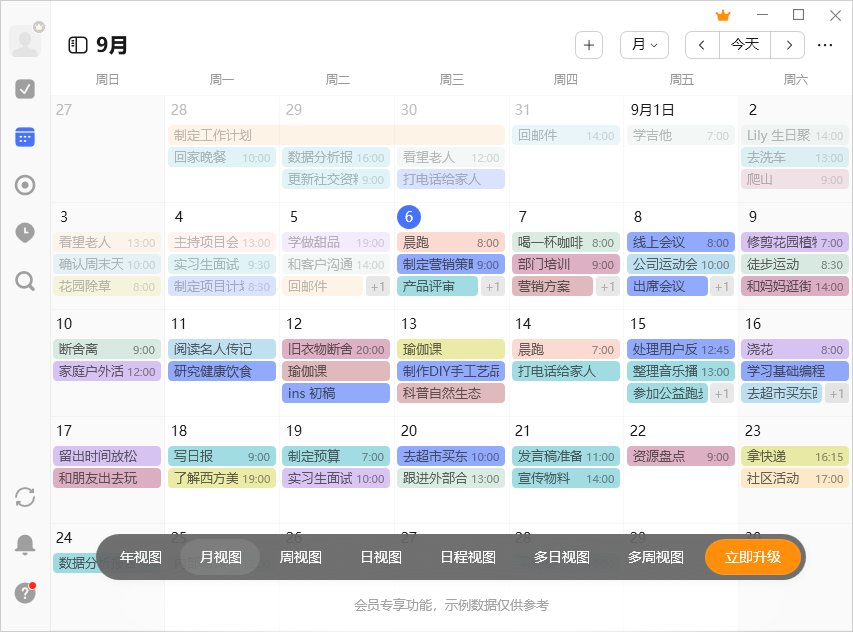Open the notifications bell icon
This screenshot has height=632, width=853.
25,544
